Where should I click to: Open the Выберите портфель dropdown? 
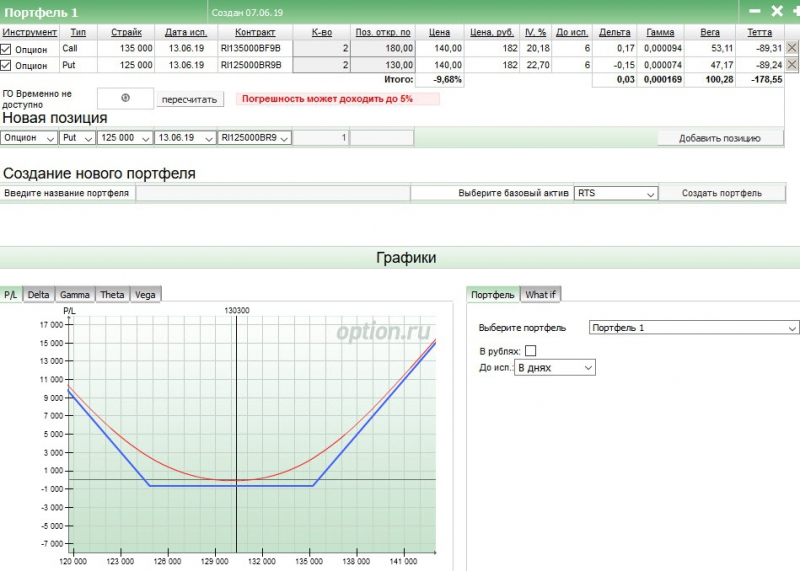pyautogui.click(x=693, y=328)
